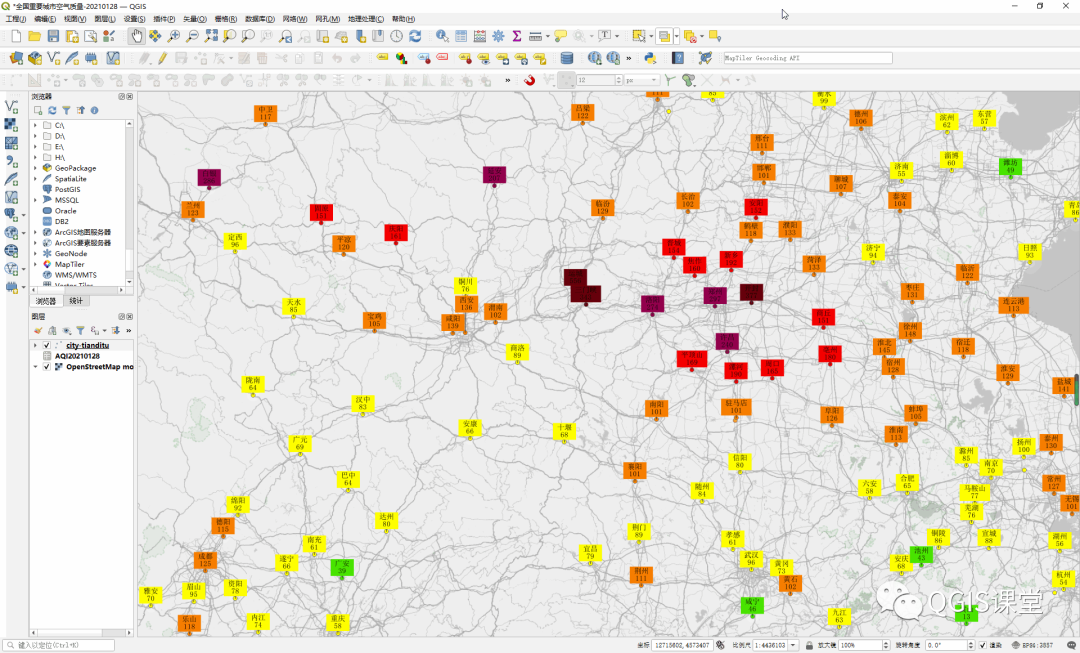
Task: Create a new project
Action: (x=16, y=37)
